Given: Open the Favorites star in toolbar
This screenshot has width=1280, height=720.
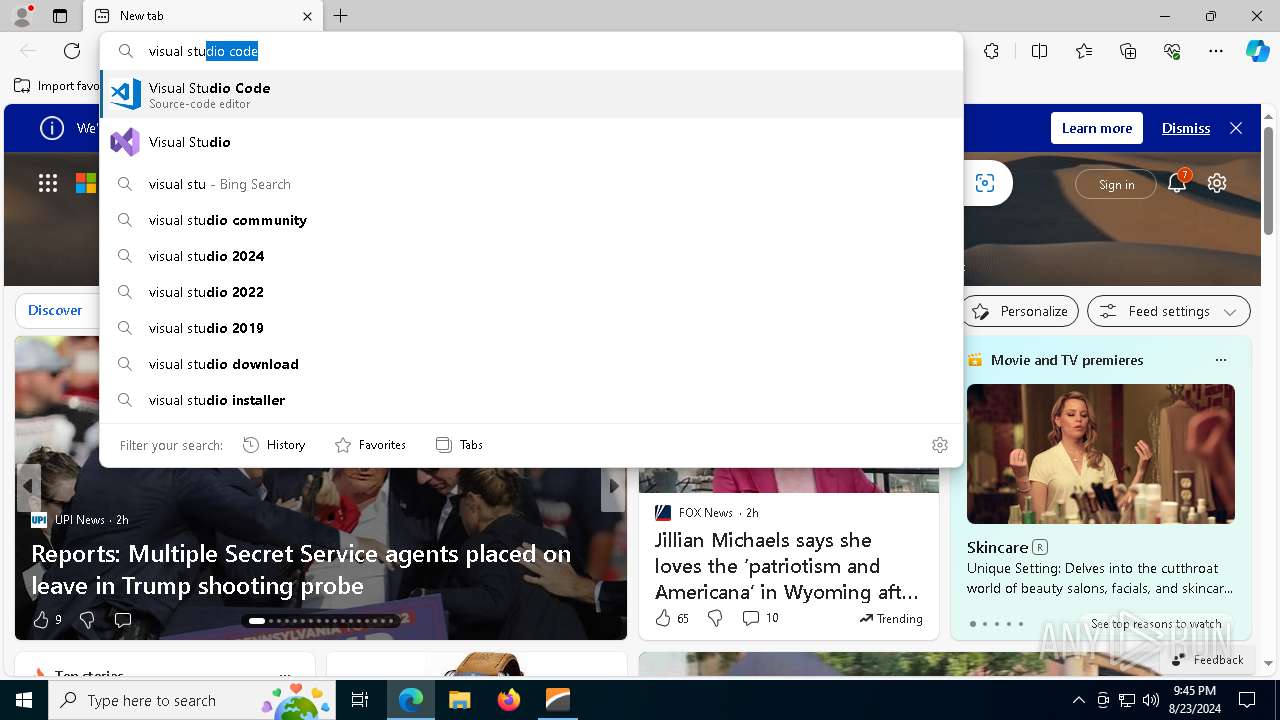Looking at the screenshot, I should tap(1084, 51).
